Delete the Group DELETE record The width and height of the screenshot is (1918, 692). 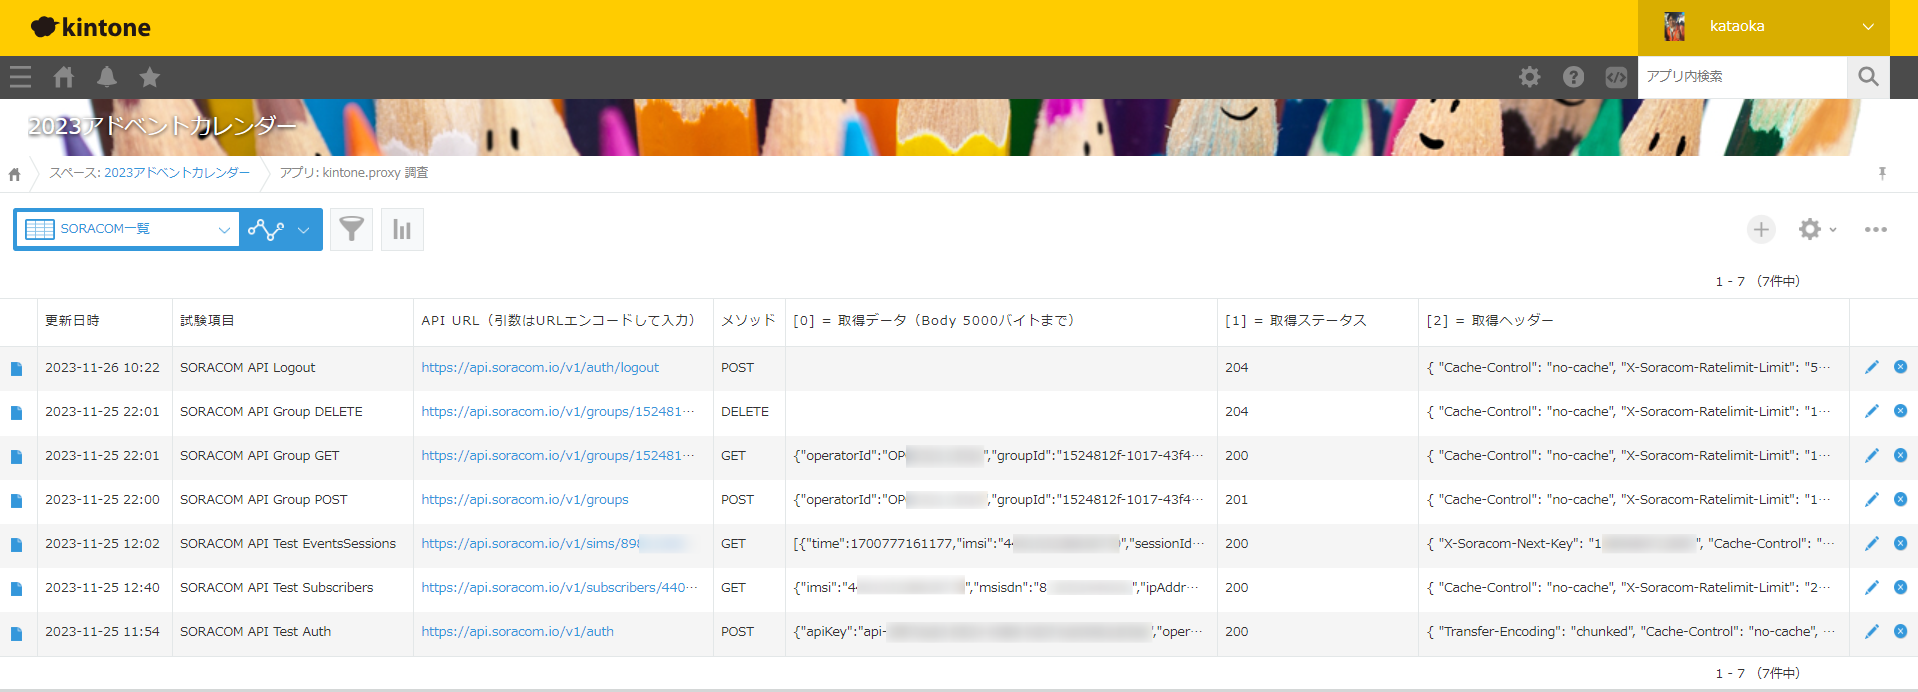click(x=1900, y=411)
